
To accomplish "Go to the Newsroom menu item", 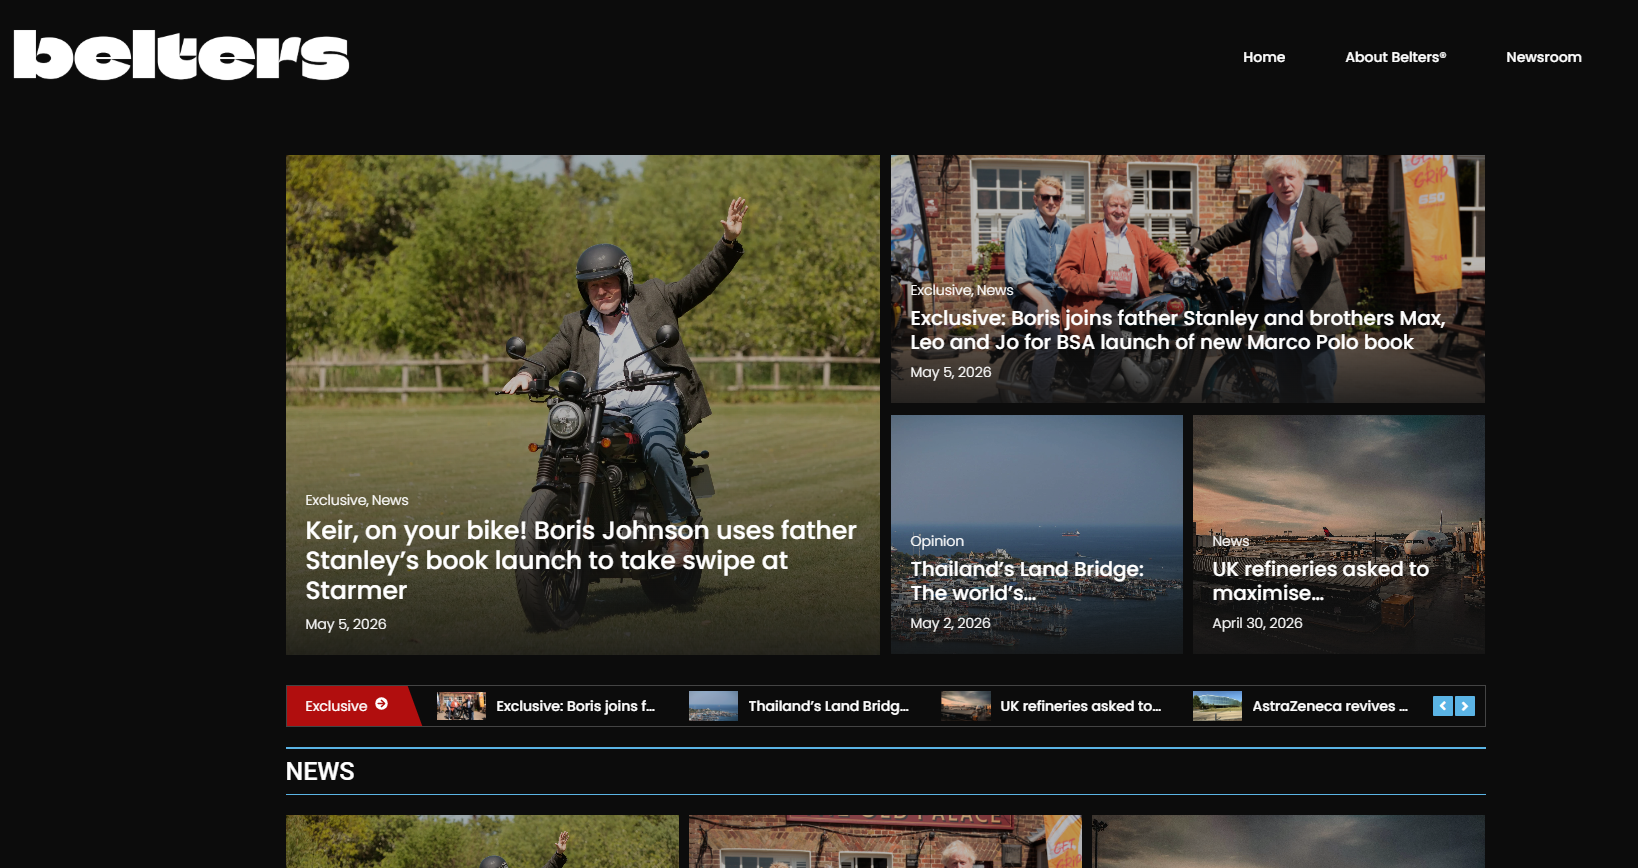I will click(1544, 57).
